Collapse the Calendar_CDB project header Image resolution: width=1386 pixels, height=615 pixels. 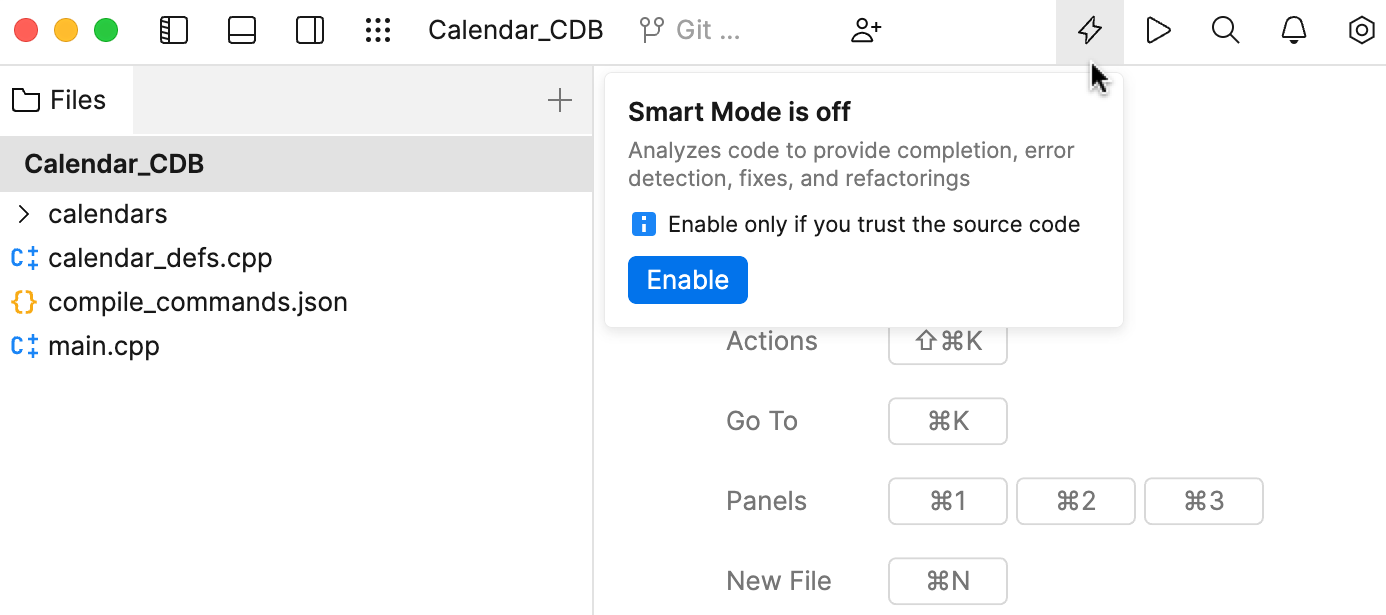click(113, 163)
